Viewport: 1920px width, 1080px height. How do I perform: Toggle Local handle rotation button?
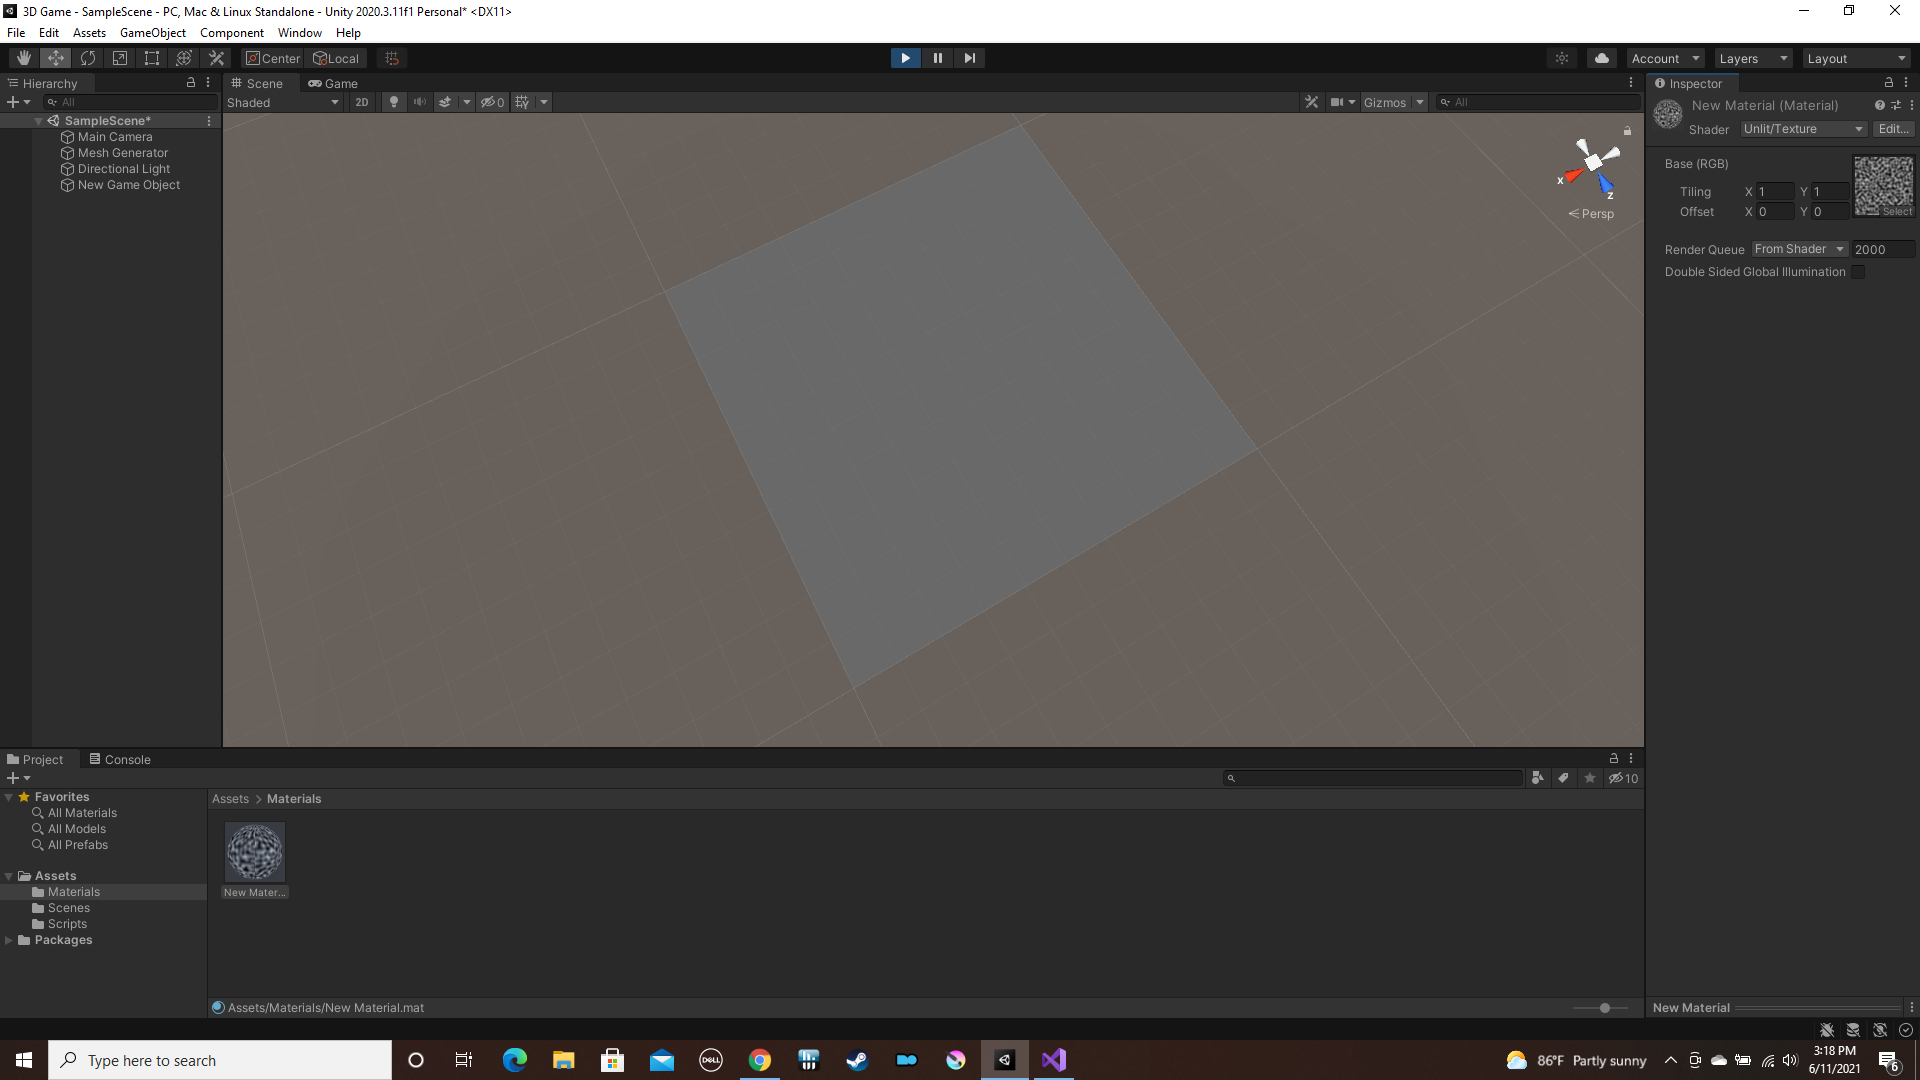[x=336, y=58]
